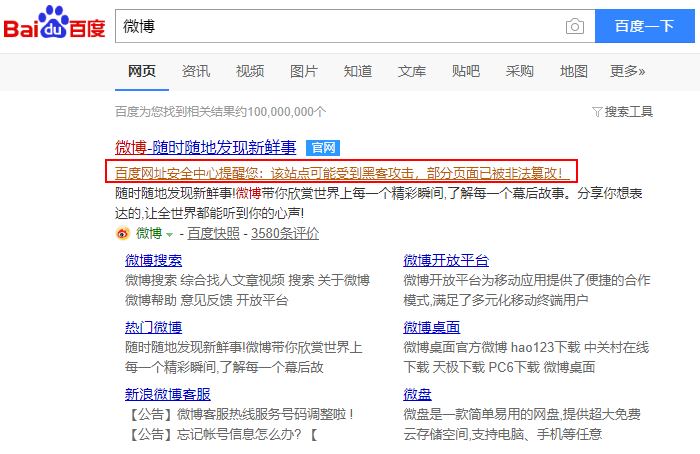Click the result count text 100,000,000个
This screenshot has width=700, height=454.
coord(287,112)
